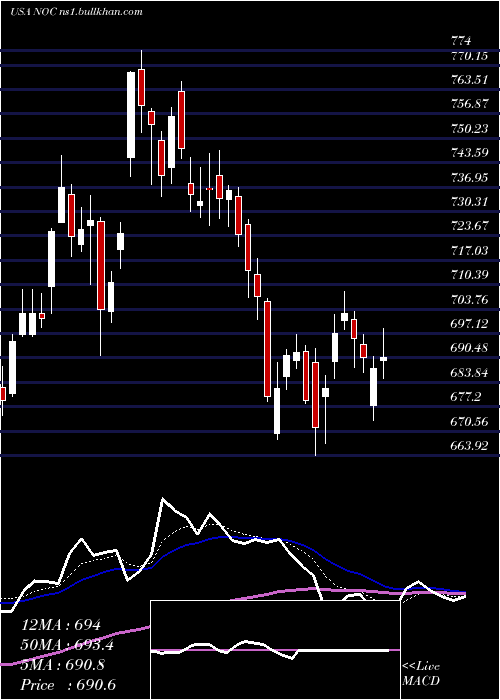The width and height of the screenshot is (500, 700).
Task: Select the 717.03 price level label
Action: coord(469,250)
